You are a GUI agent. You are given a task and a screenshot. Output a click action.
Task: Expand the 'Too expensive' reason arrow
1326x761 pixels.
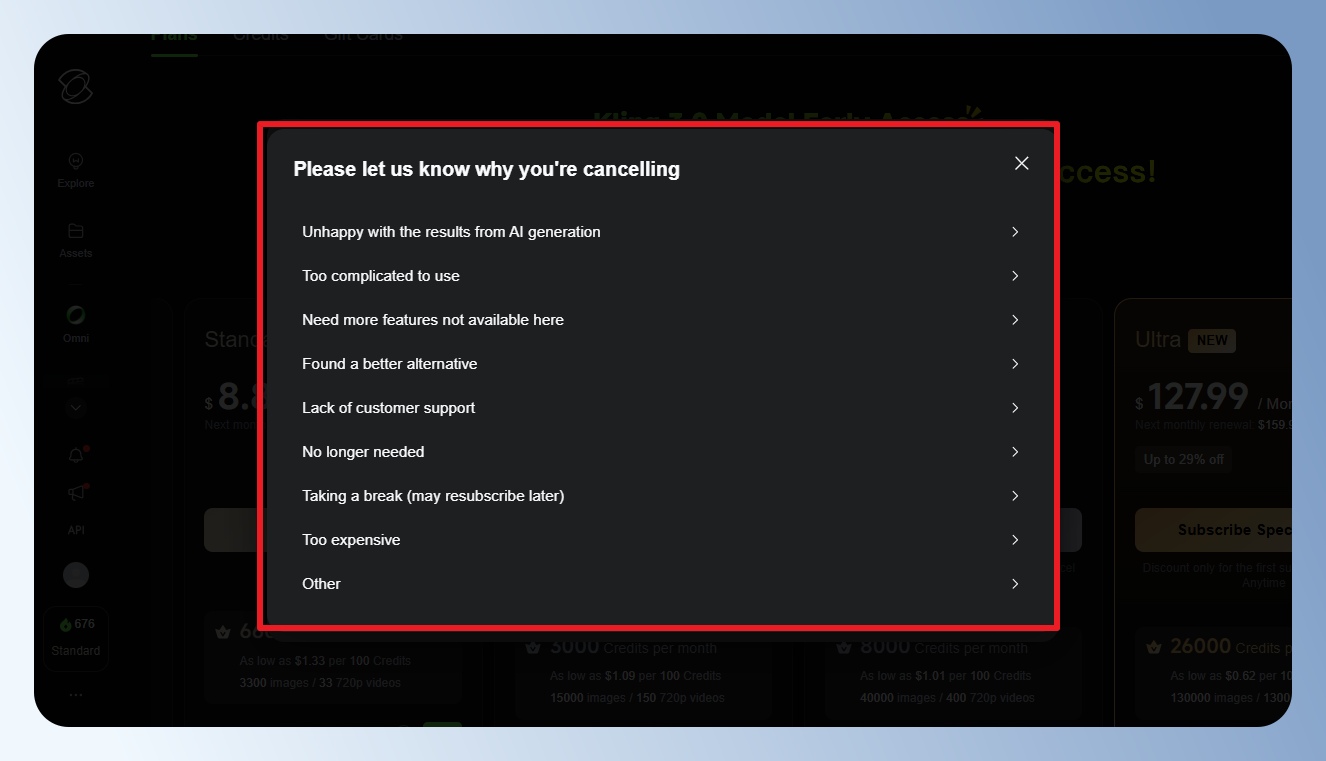coord(1014,540)
